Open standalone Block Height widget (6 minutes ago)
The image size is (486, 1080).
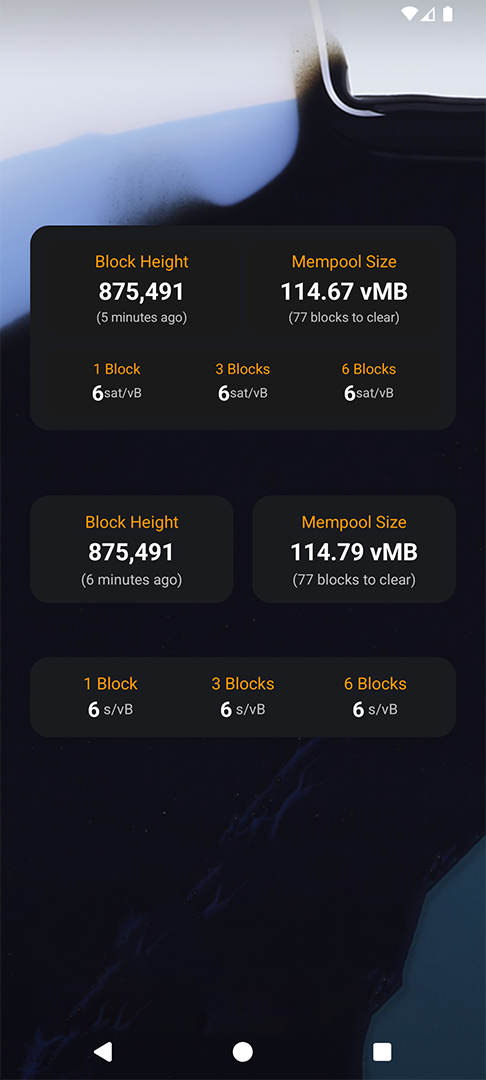(131, 549)
